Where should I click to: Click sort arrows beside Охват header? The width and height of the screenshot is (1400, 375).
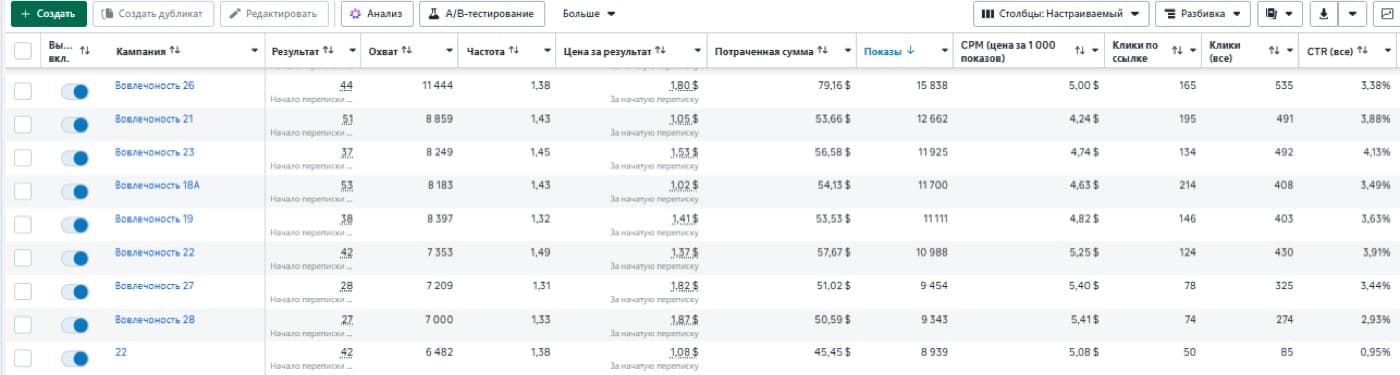407,50
